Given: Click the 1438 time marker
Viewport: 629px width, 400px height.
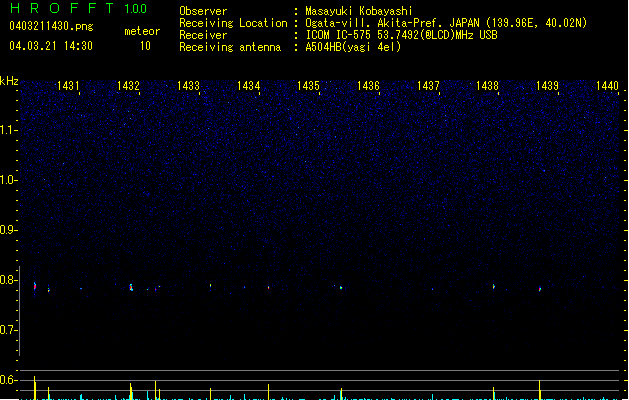Looking at the screenshot, I should (487, 86).
